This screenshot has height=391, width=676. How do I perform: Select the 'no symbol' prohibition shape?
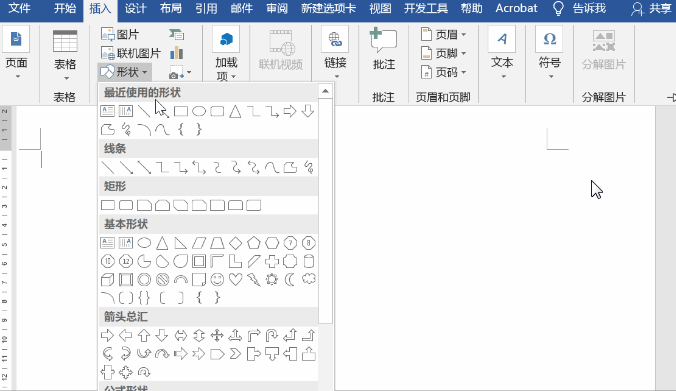162,279
